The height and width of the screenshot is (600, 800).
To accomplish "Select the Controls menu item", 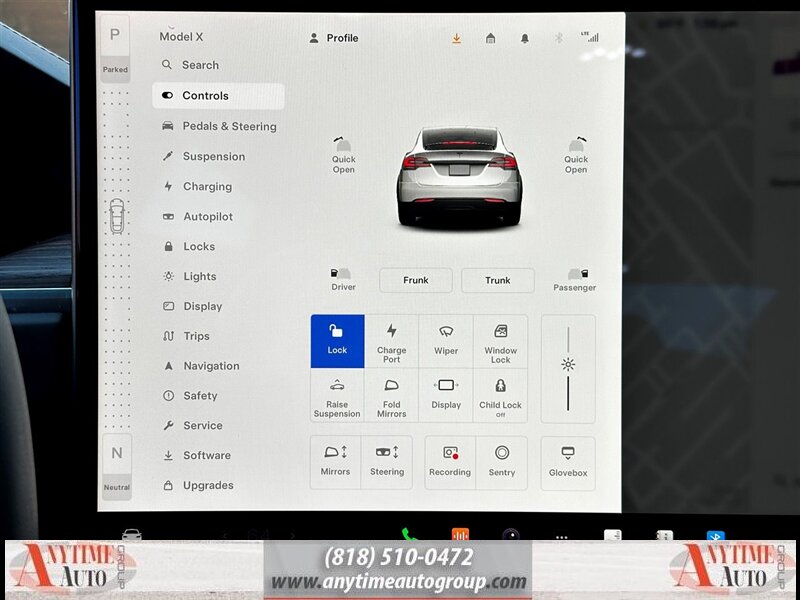I will point(218,96).
